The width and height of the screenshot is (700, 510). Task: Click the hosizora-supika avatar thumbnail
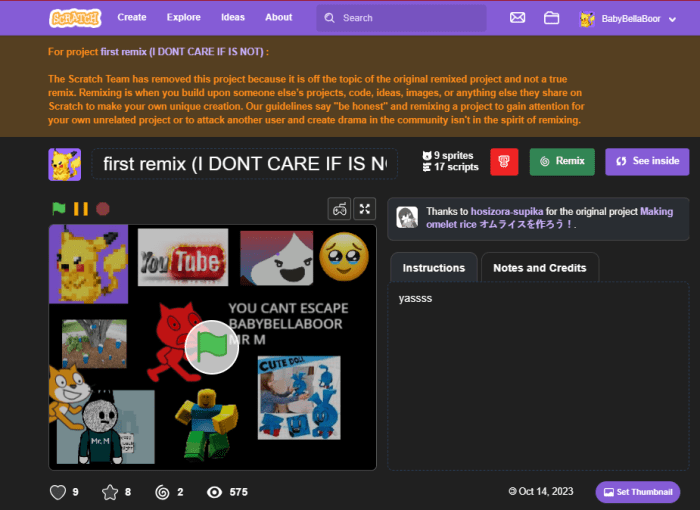[x=407, y=217]
